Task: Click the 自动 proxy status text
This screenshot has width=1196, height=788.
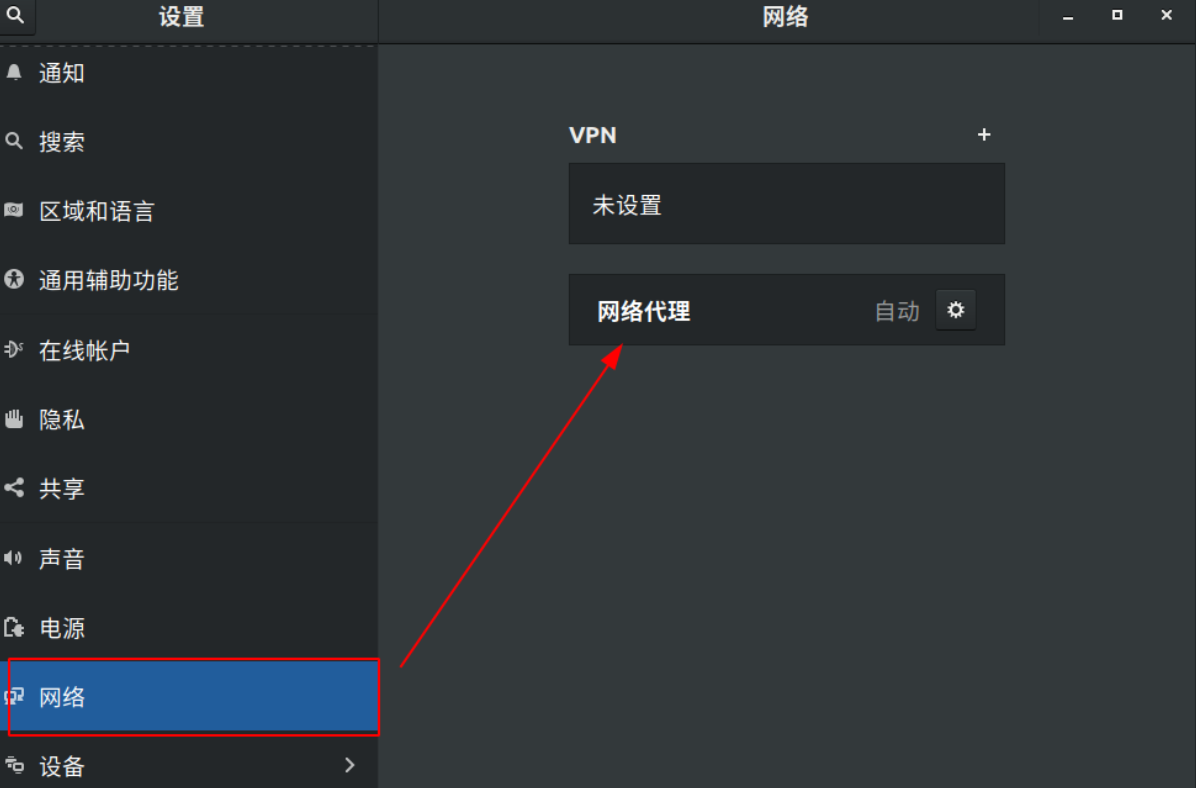Action: coord(897,311)
